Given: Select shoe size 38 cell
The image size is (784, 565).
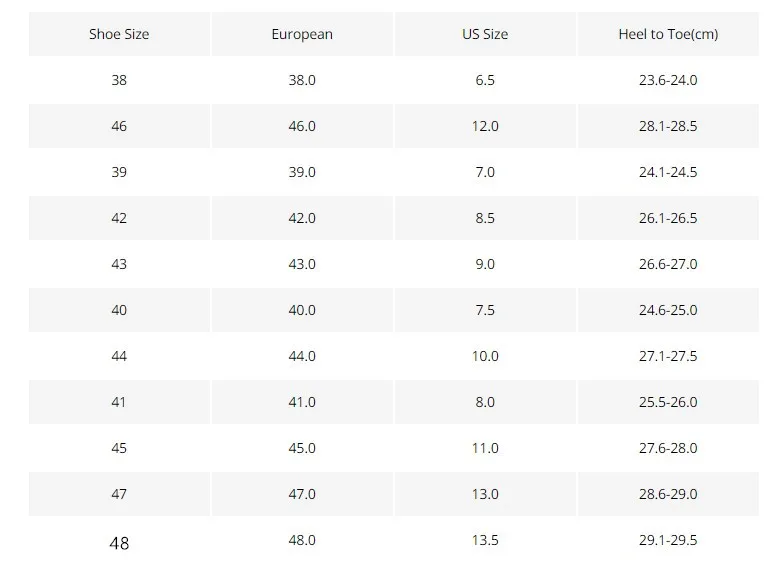Looking at the screenshot, I should [119, 80].
